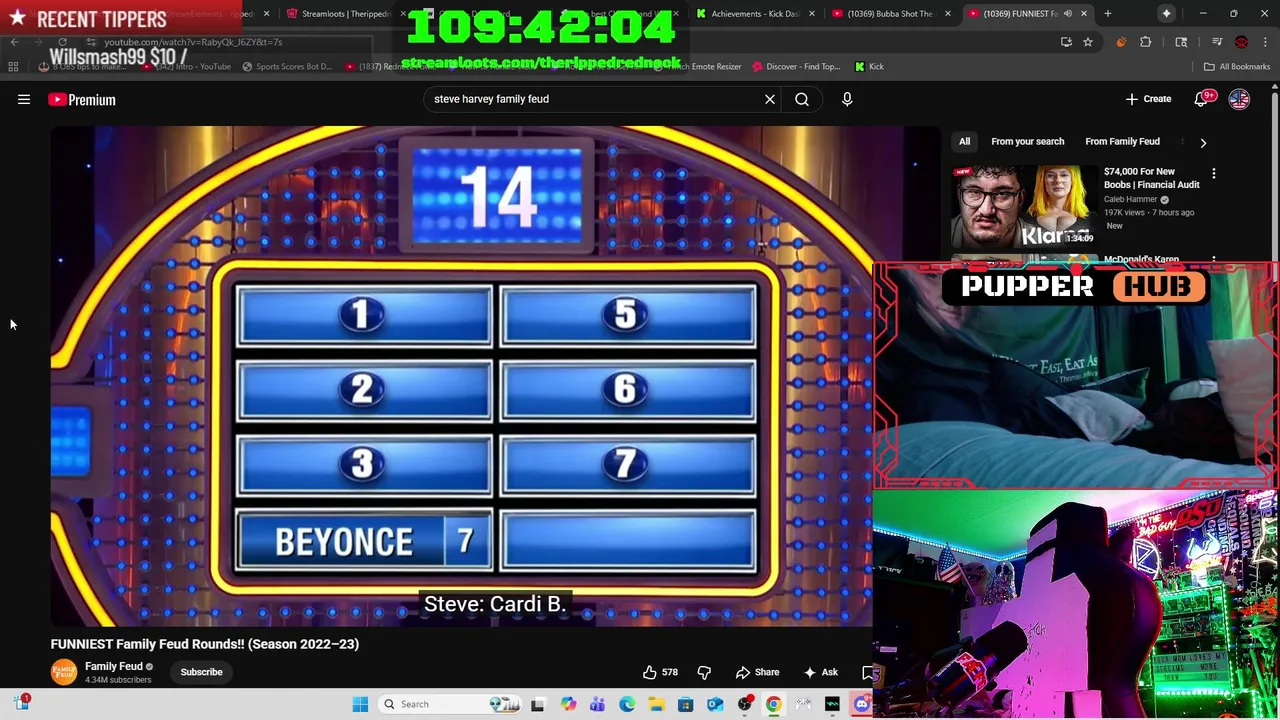
Task: Launch Copilot from the taskbar
Action: pyautogui.click(x=568, y=704)
